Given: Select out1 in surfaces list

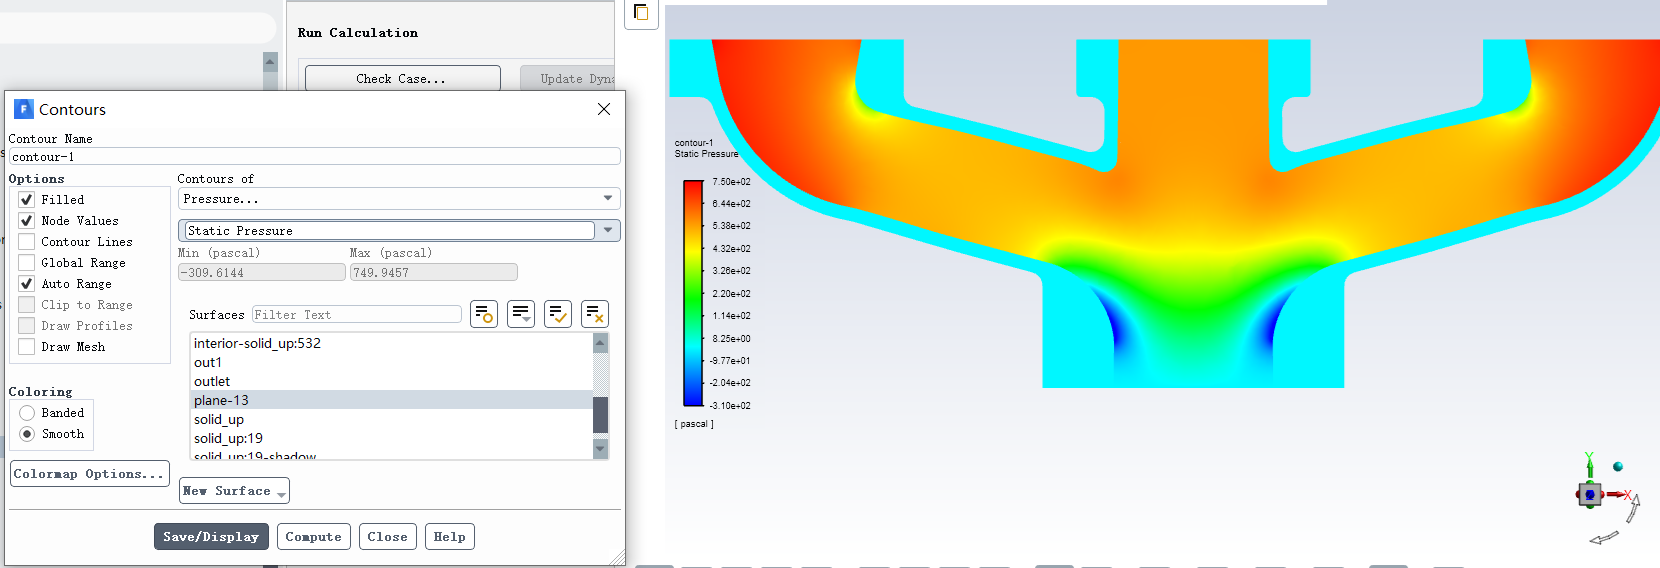Looking at the screenshot, I should pos(392,362).
